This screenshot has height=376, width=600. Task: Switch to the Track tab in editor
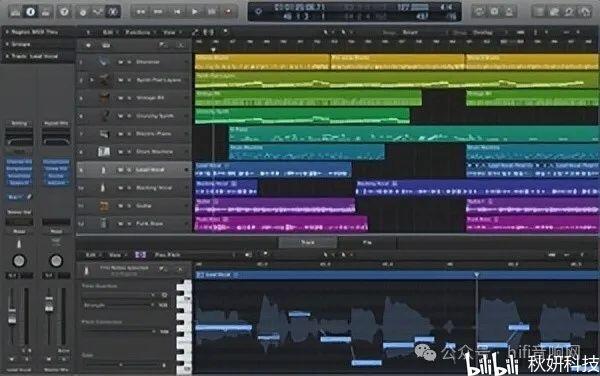[x=308, y=243]
